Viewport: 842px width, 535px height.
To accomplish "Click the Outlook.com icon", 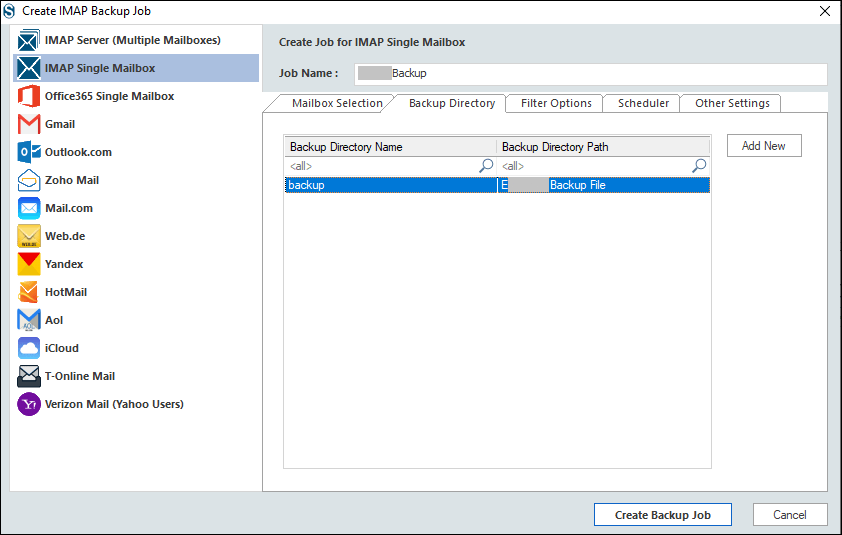I will point(28,152).
